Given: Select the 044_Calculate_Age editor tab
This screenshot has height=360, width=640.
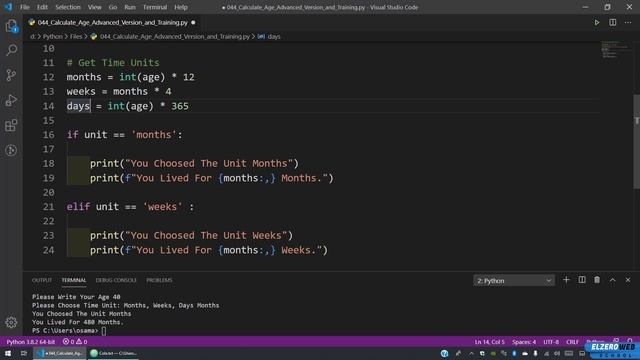Looking at the screenshot, I should pos(112,22).
